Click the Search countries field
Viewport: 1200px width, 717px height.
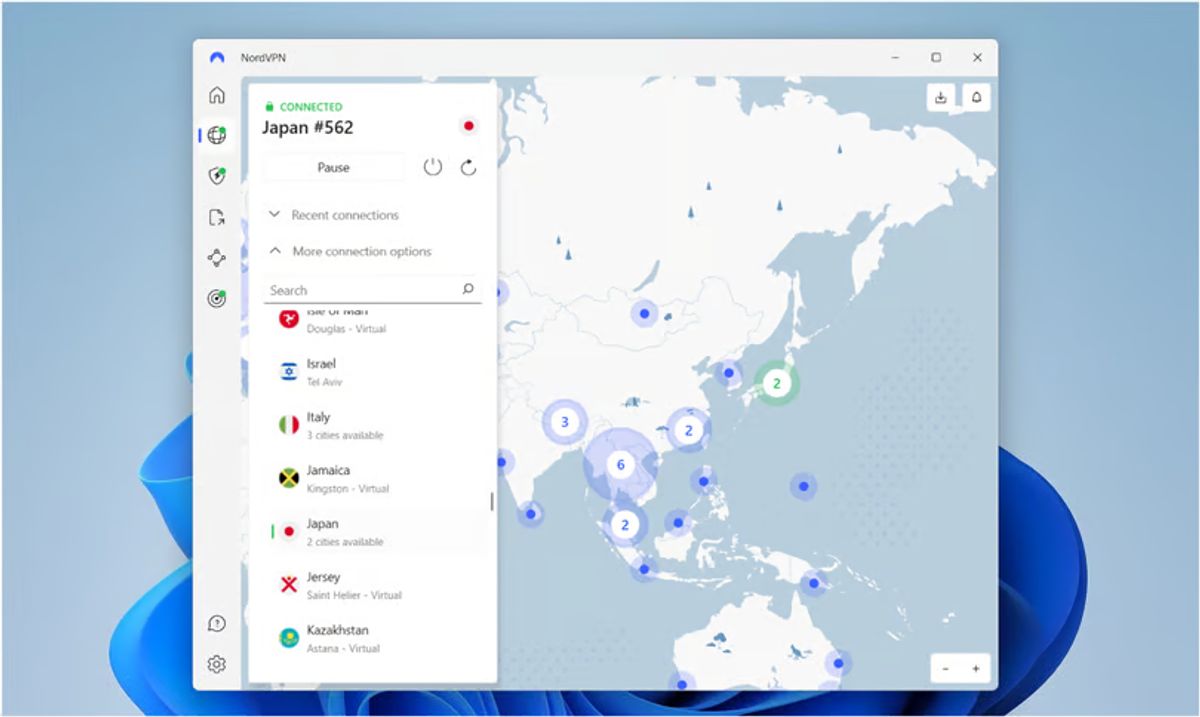tap(372, 290)
